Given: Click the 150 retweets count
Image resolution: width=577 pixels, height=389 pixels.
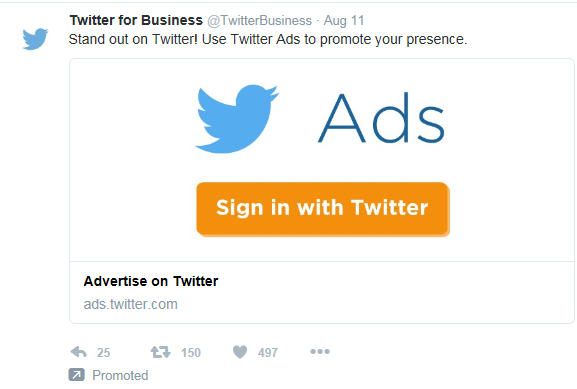Looking at the screenshot, I should [x=191, y=353].
